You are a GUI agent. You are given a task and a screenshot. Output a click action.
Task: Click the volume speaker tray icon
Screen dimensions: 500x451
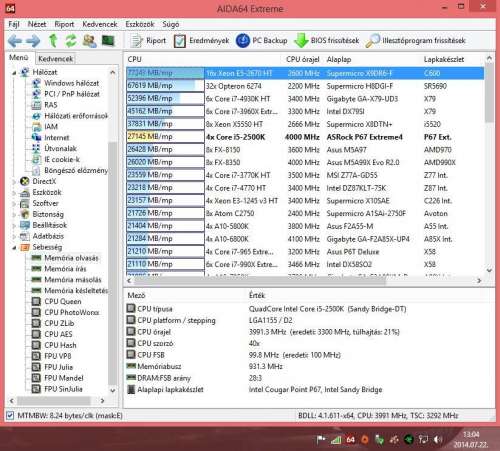point(438,440)
